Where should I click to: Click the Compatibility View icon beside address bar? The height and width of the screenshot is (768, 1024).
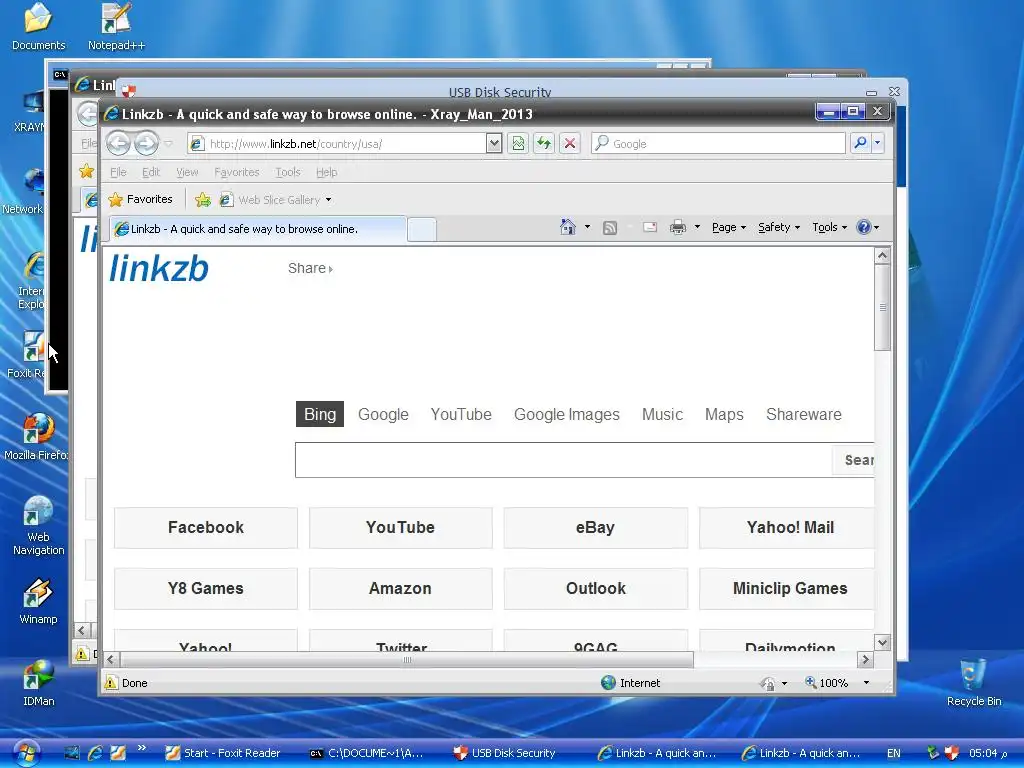pyautogui.click(x=519, y=143)
